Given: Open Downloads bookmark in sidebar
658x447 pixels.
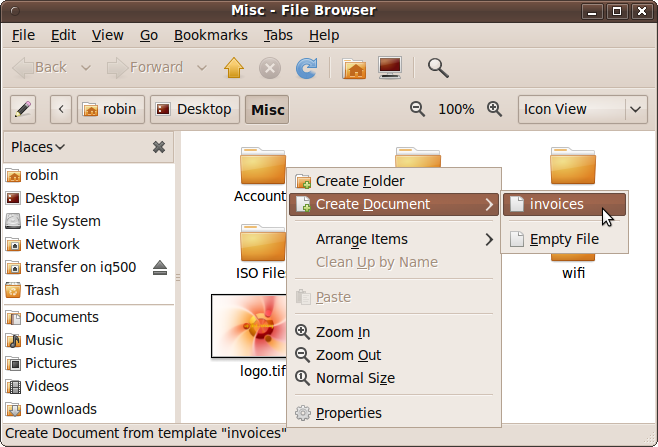Looking at the screenshot, I should pos(89,409).
